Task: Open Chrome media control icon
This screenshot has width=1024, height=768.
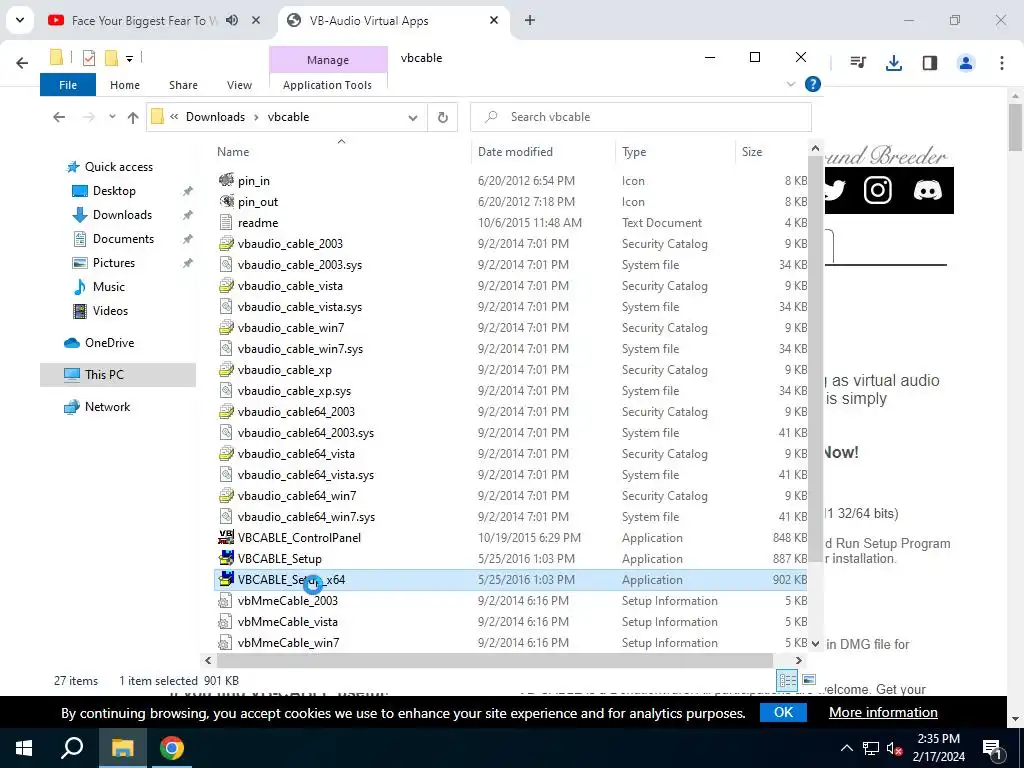Action: coord(858,63)
